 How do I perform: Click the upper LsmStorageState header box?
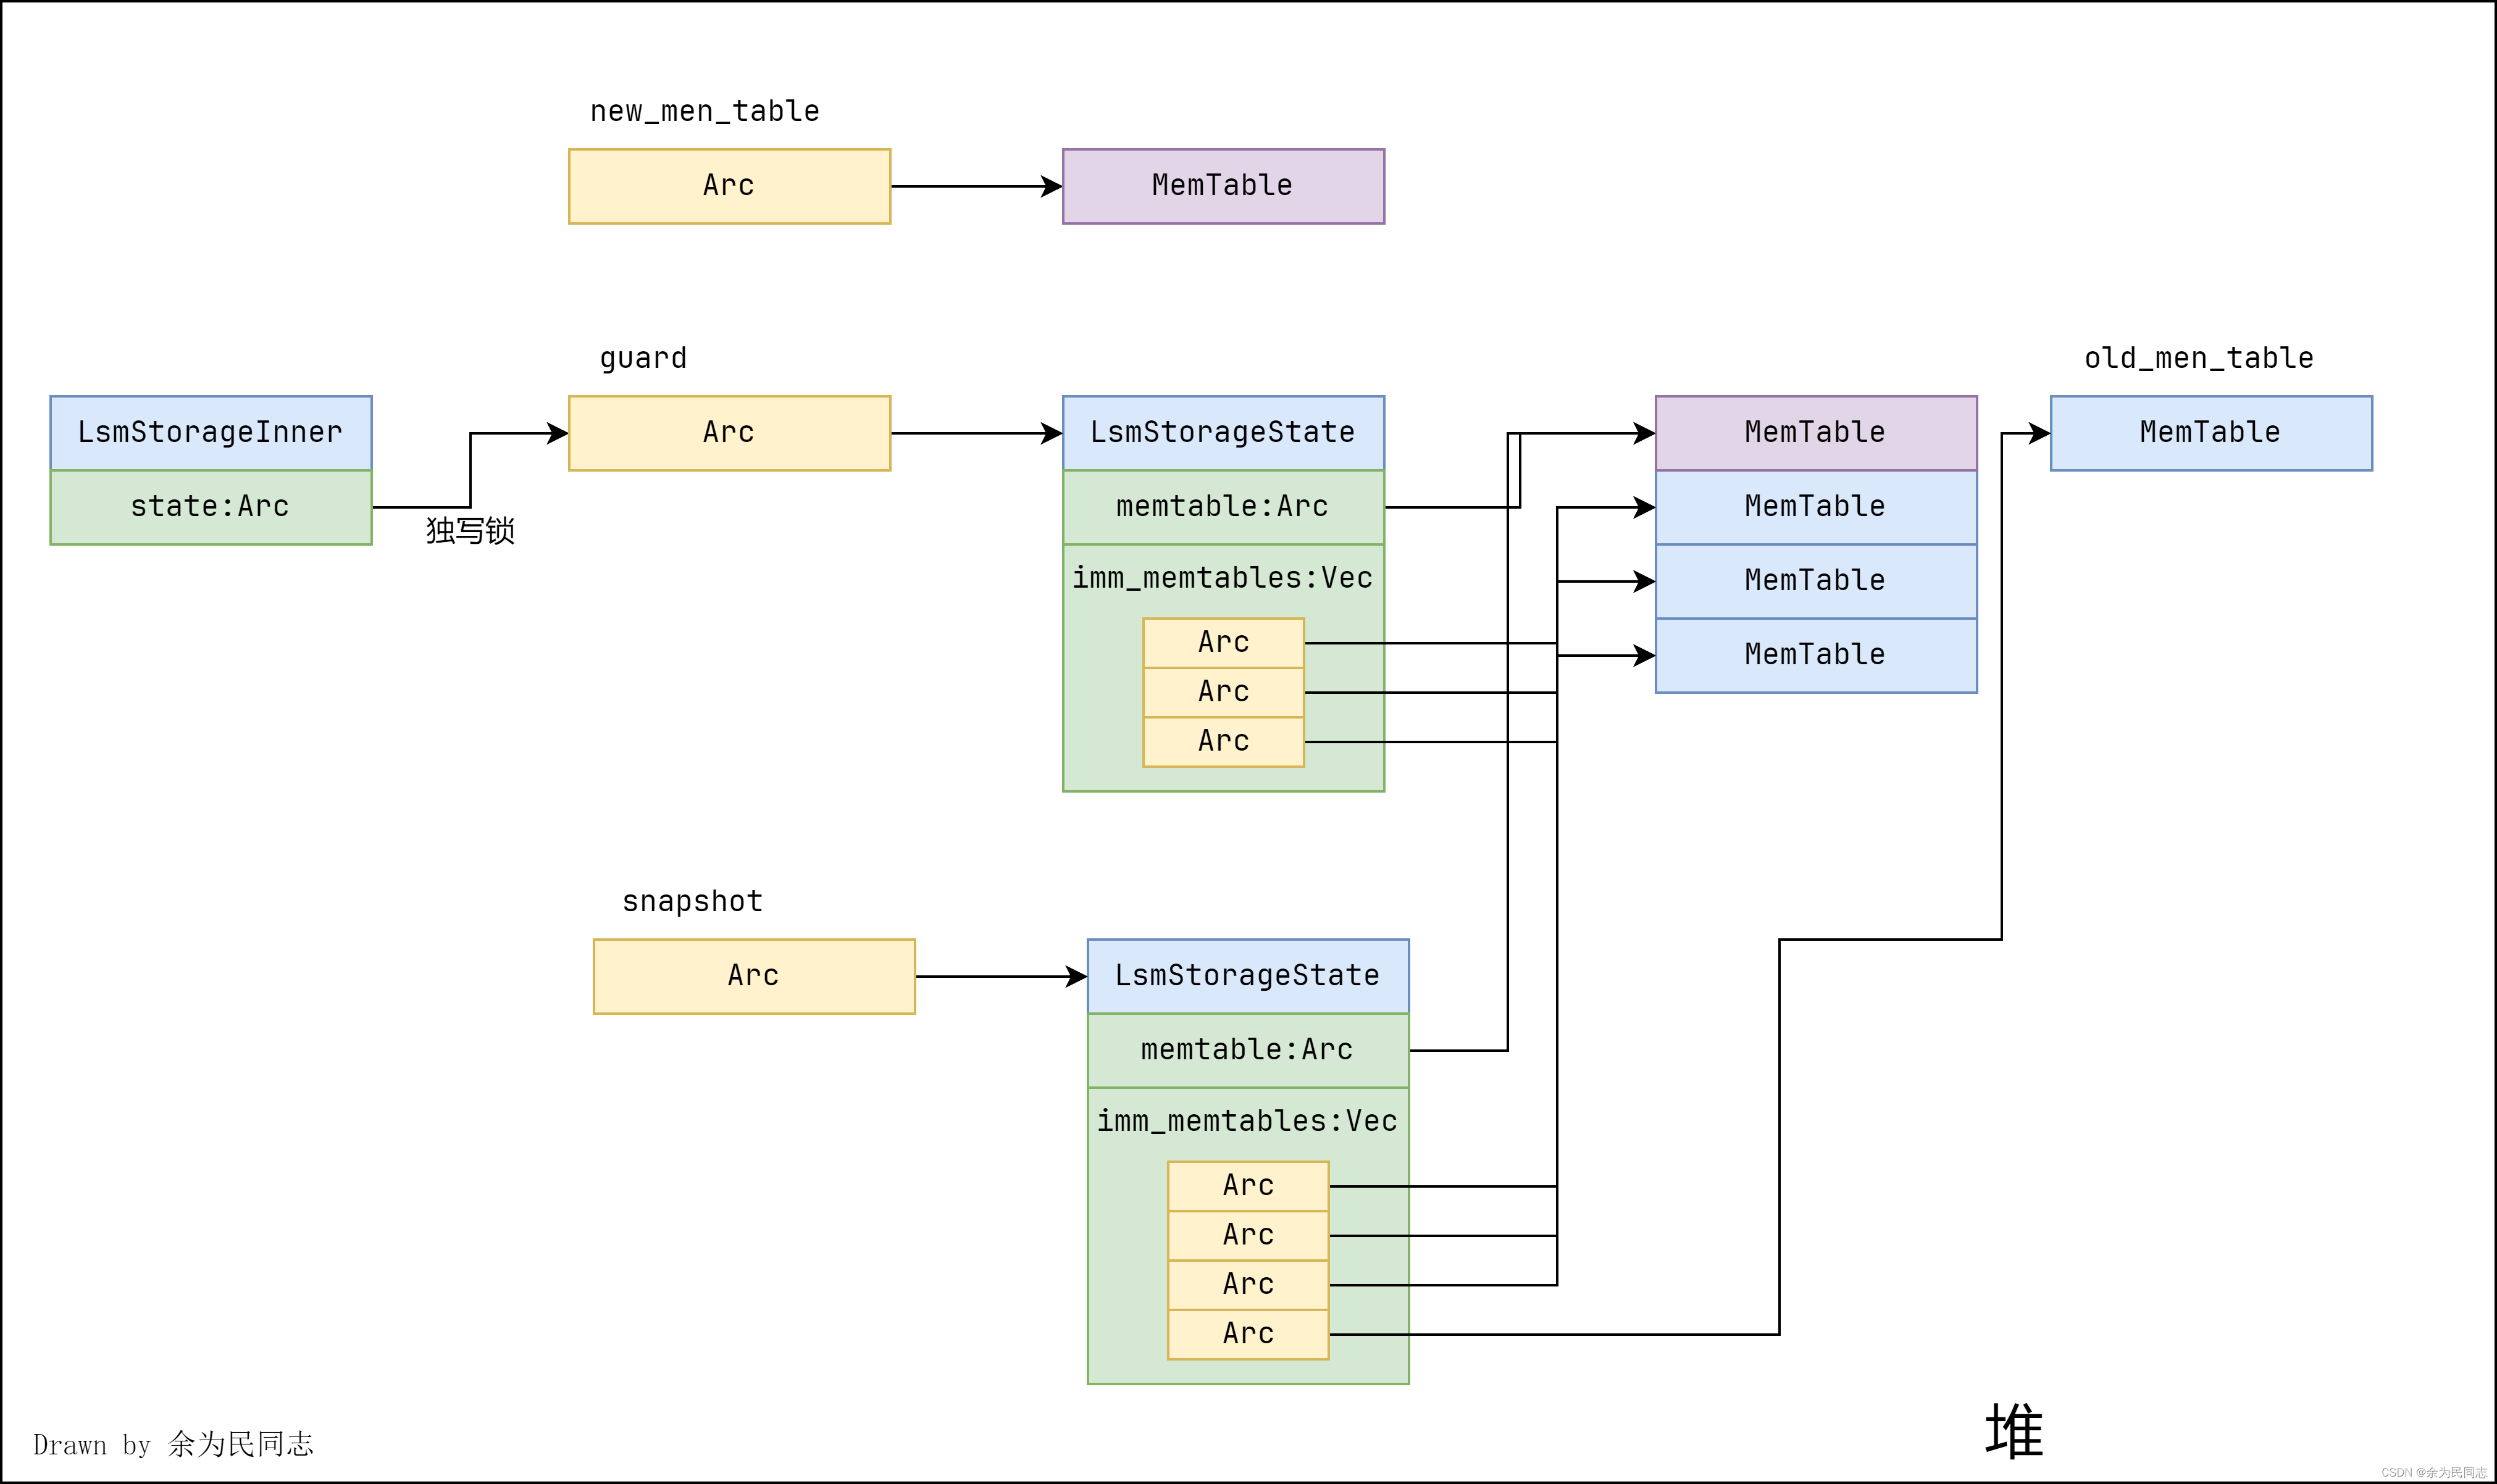coord(1222,433)
